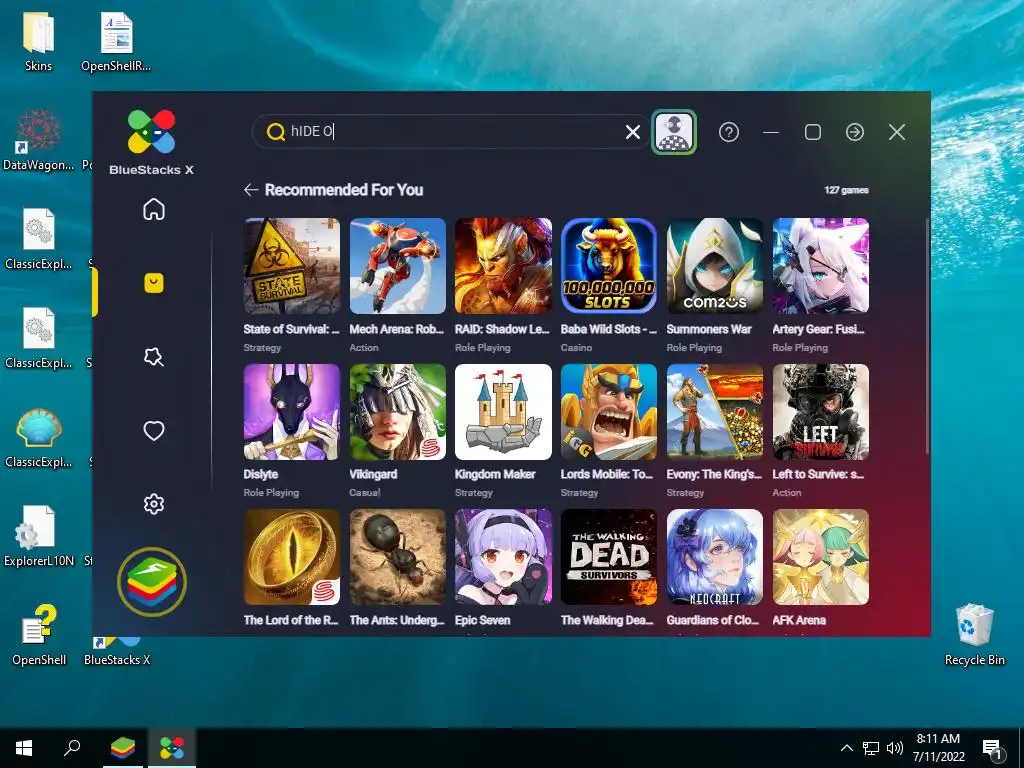Select the OpenShell help file on desktop
Image resolution: width=1024 pixels, height=768 pixels.
coord(39,635)
